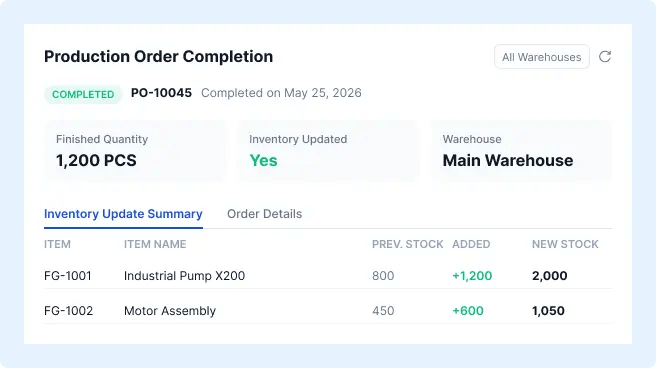This screenshot has height=368, width=656.
Task: Click order number PO-10045
Action: pyautogui.click(x=161, y=93)
